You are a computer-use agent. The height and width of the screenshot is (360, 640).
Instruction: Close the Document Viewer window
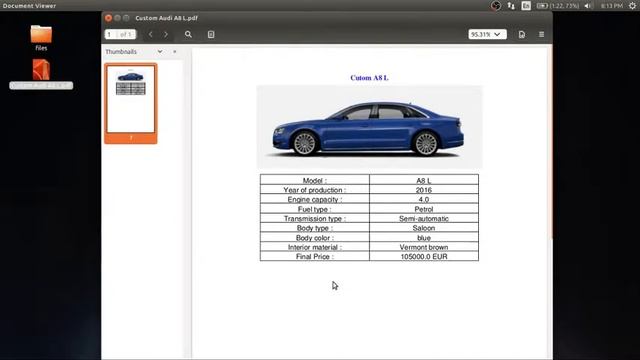[x=108, y=18]
